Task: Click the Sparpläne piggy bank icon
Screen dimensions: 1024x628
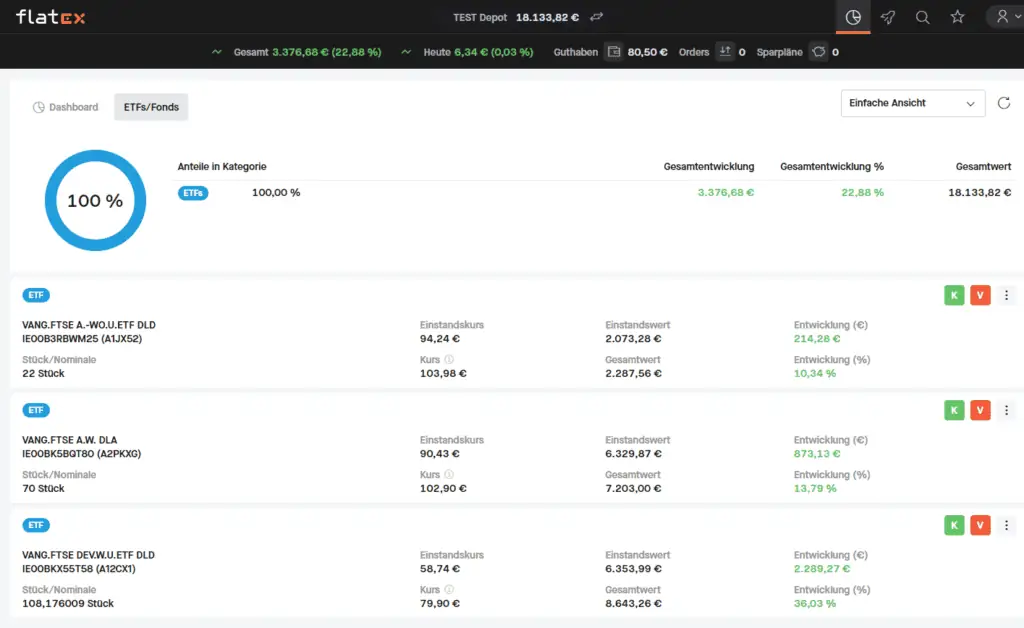Action: 818,52
